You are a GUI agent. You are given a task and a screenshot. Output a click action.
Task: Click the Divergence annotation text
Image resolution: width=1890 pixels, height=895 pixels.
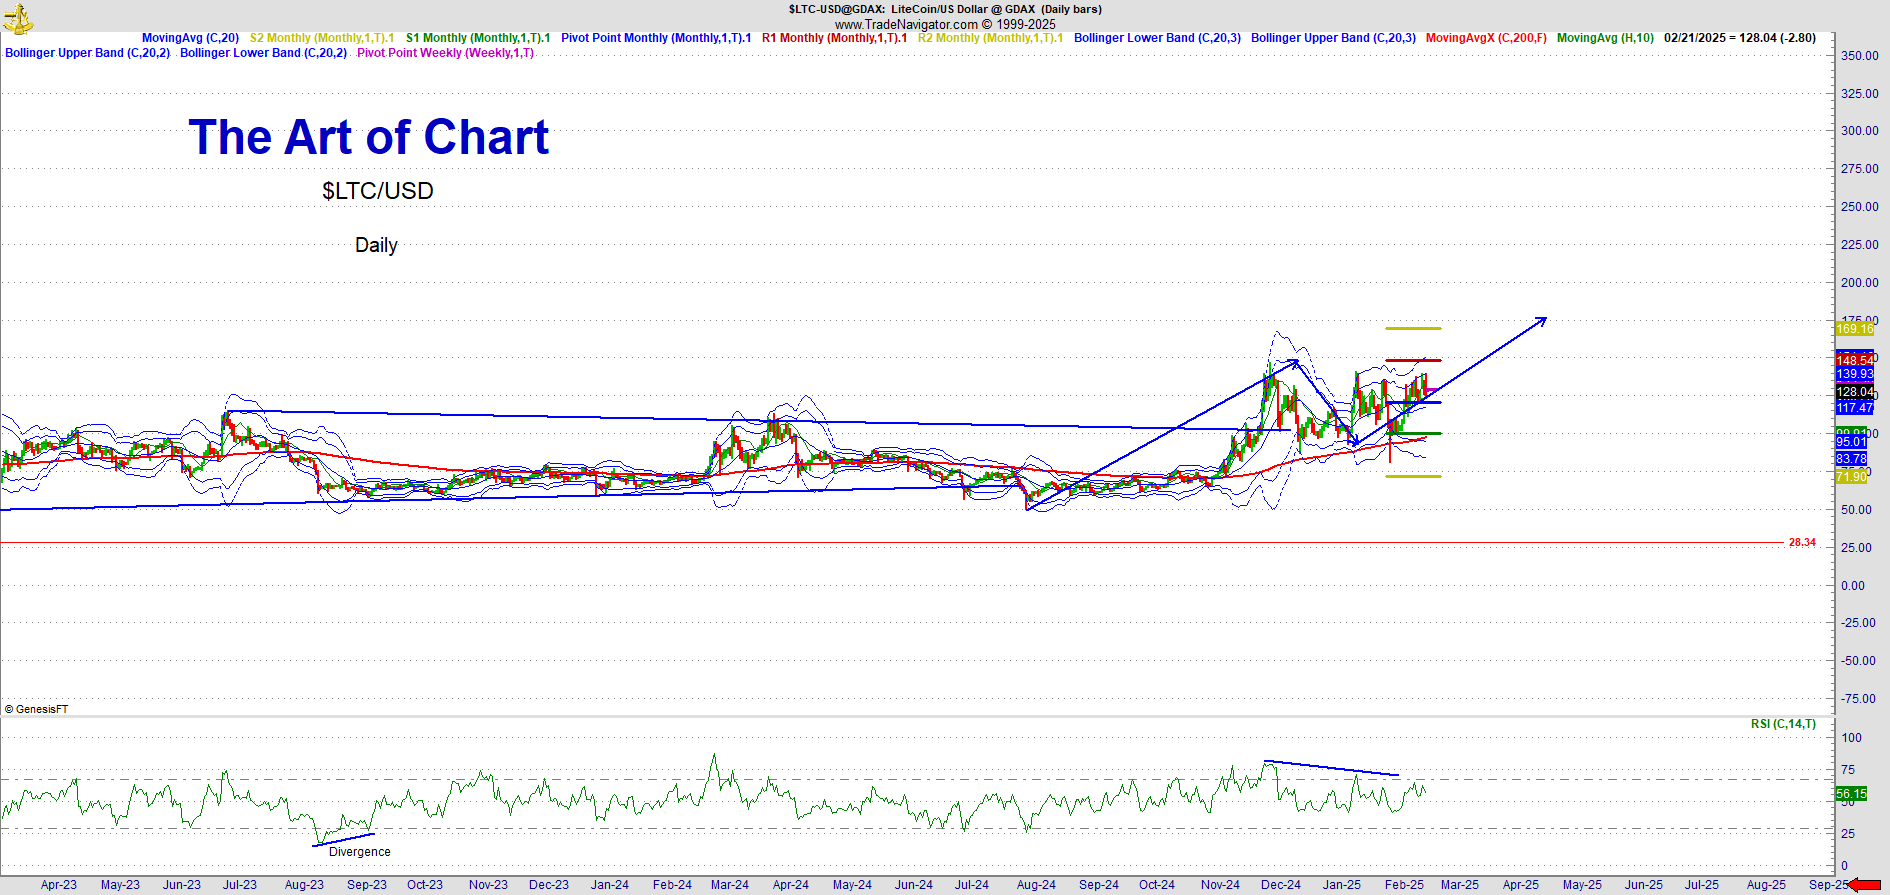(360, 852)
